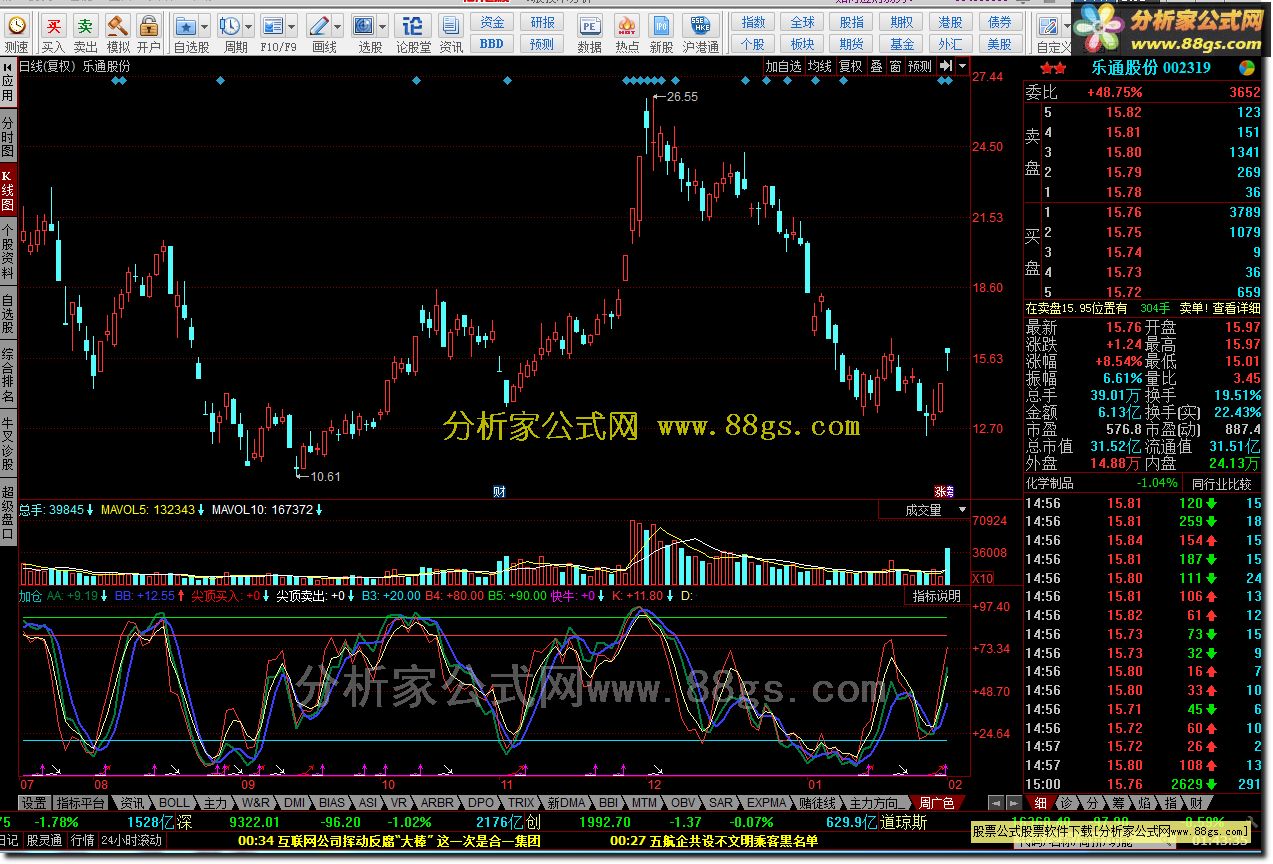Viewport: 1273px width, 864px height.
Task: Click 加自选 add to watchlist
Action: [x=784, y=66]
